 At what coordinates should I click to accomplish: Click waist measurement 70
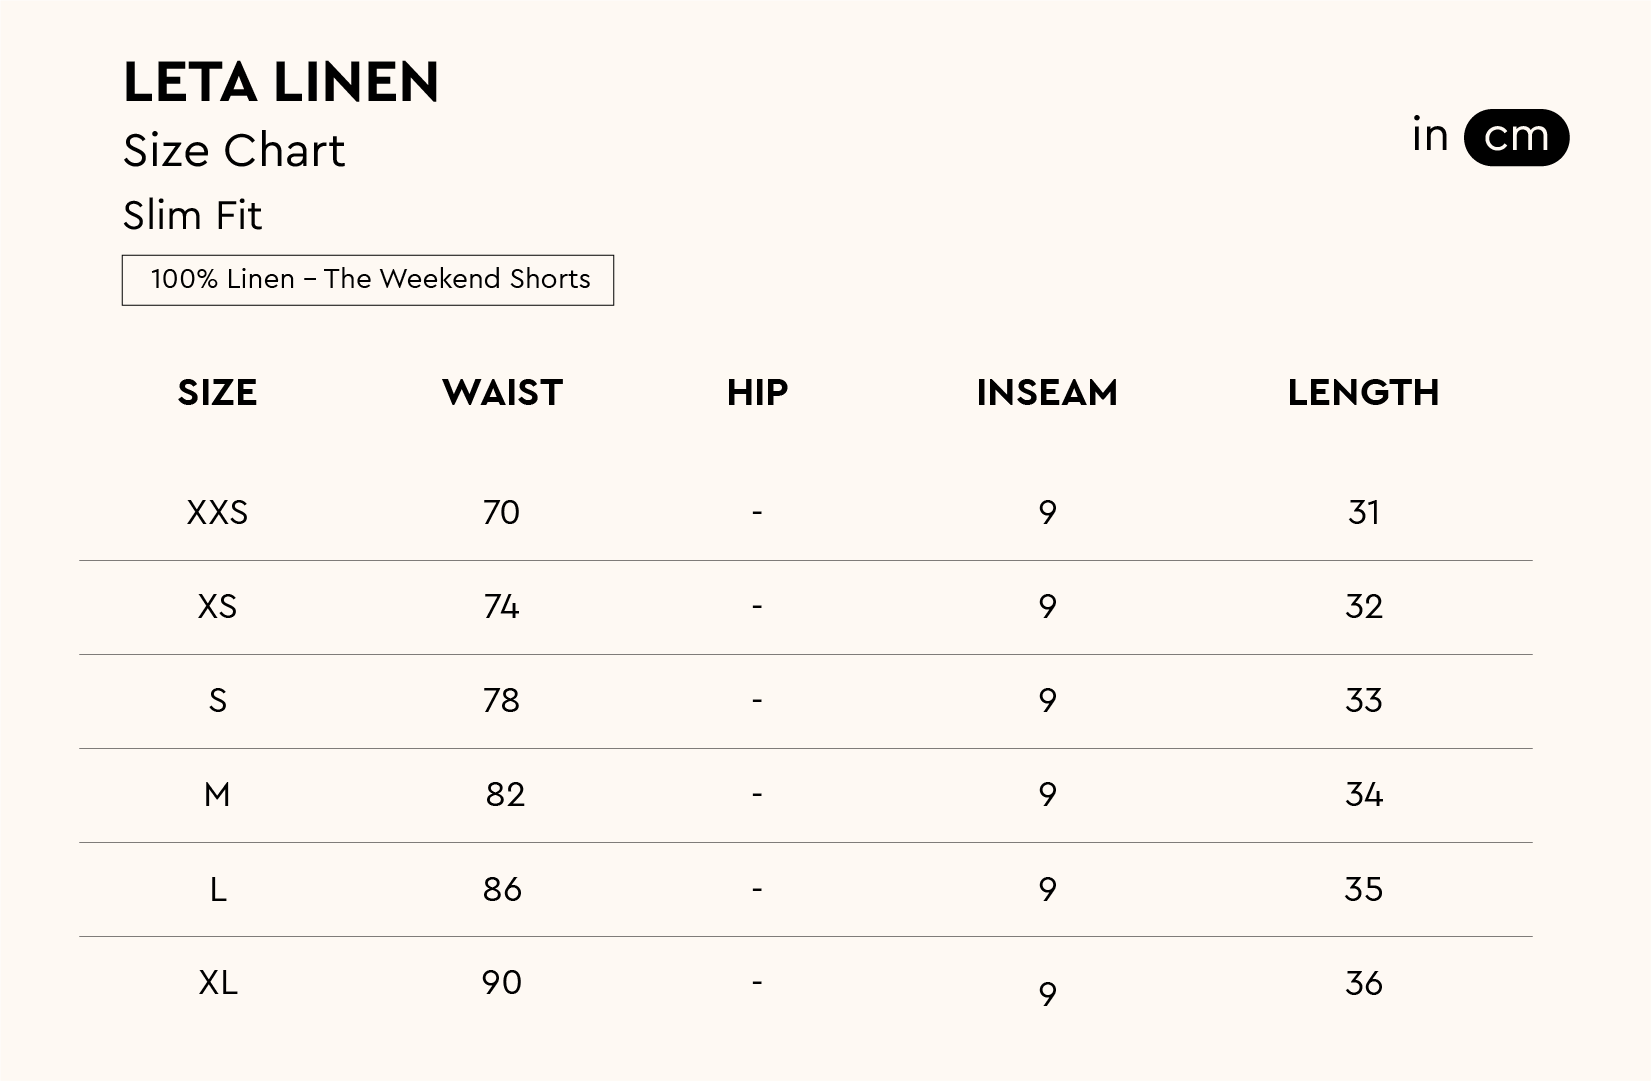(x=501, y=513)
